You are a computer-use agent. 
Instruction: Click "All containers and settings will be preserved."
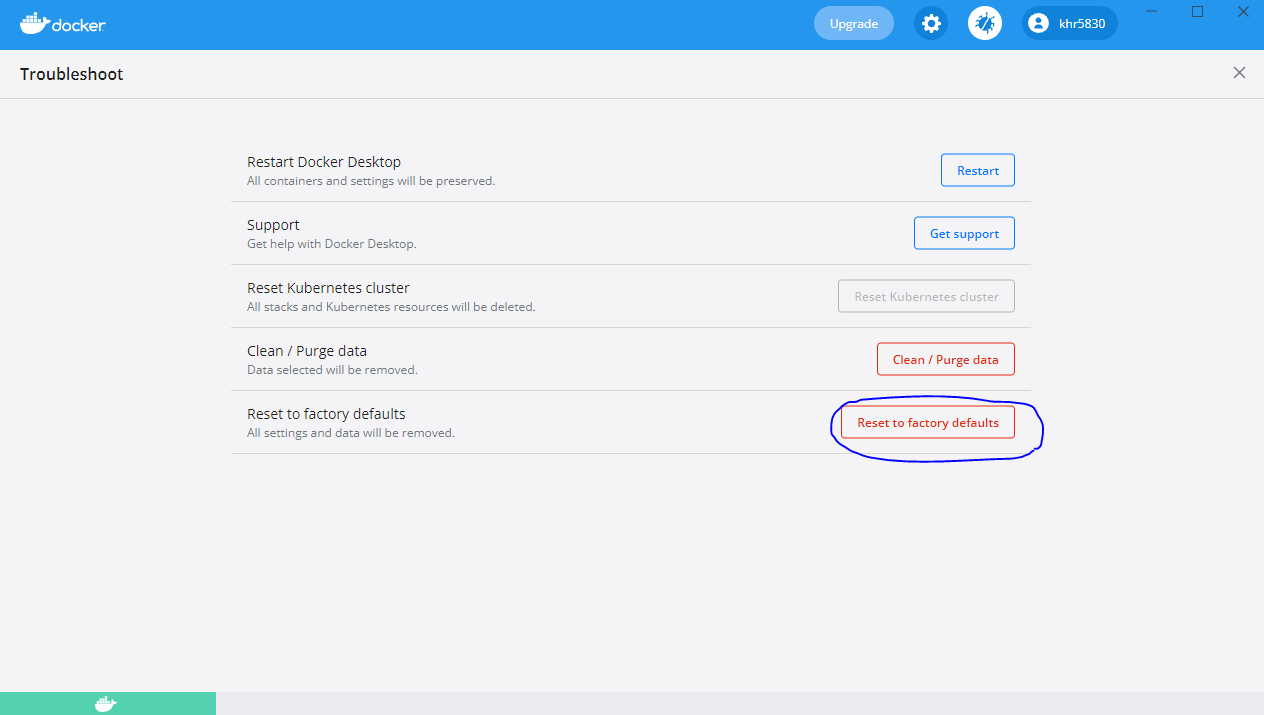coord(371,181)
